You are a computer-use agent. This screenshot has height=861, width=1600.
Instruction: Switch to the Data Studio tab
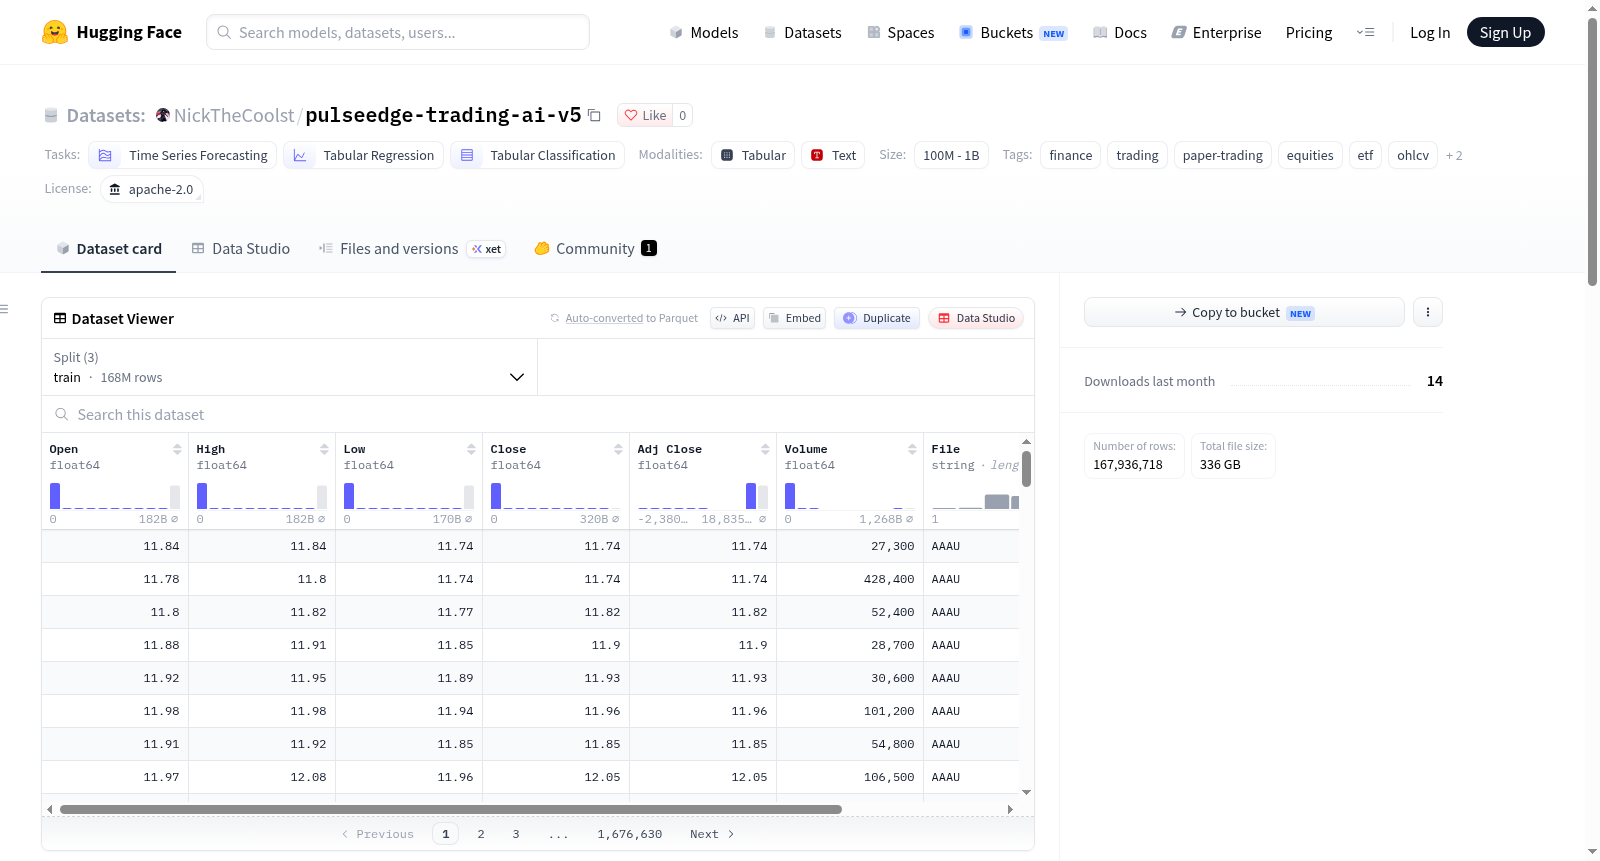click(240, 249)
